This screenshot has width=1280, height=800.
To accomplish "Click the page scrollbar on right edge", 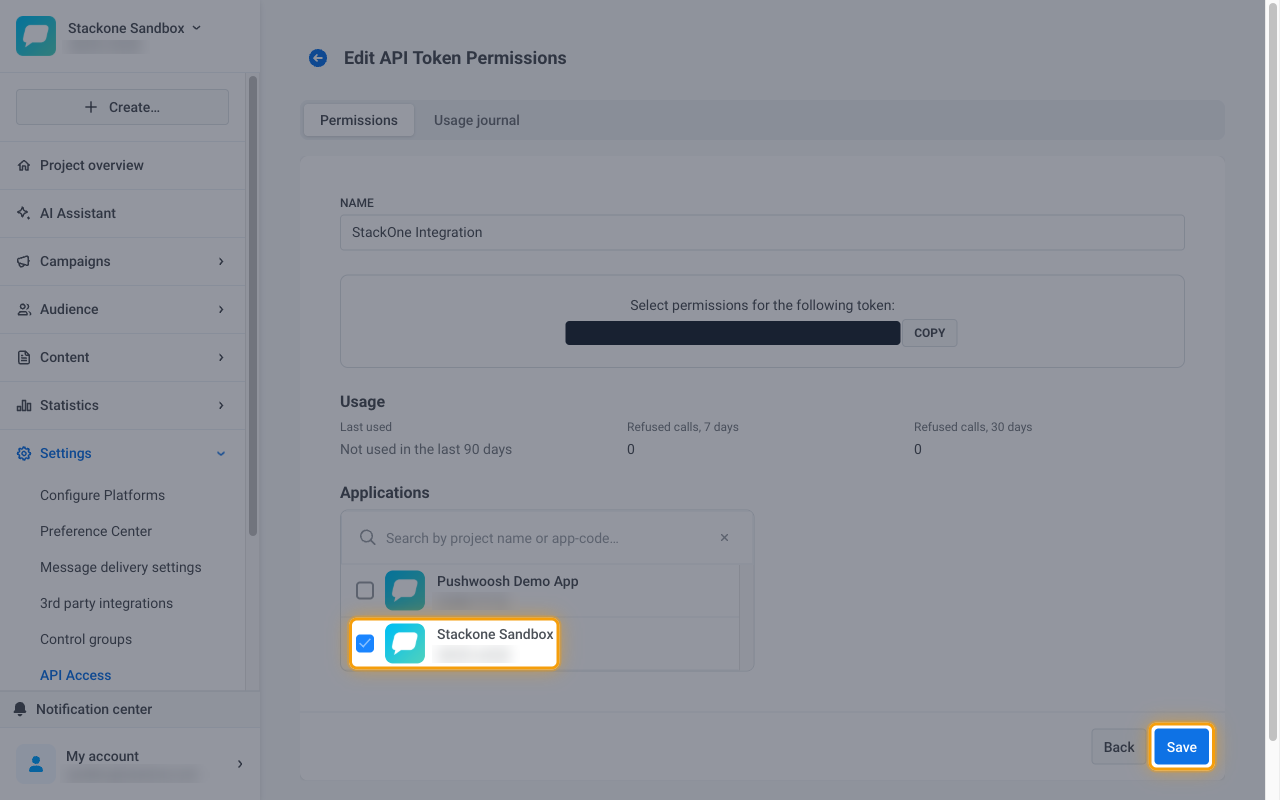I will point(1273,370).
